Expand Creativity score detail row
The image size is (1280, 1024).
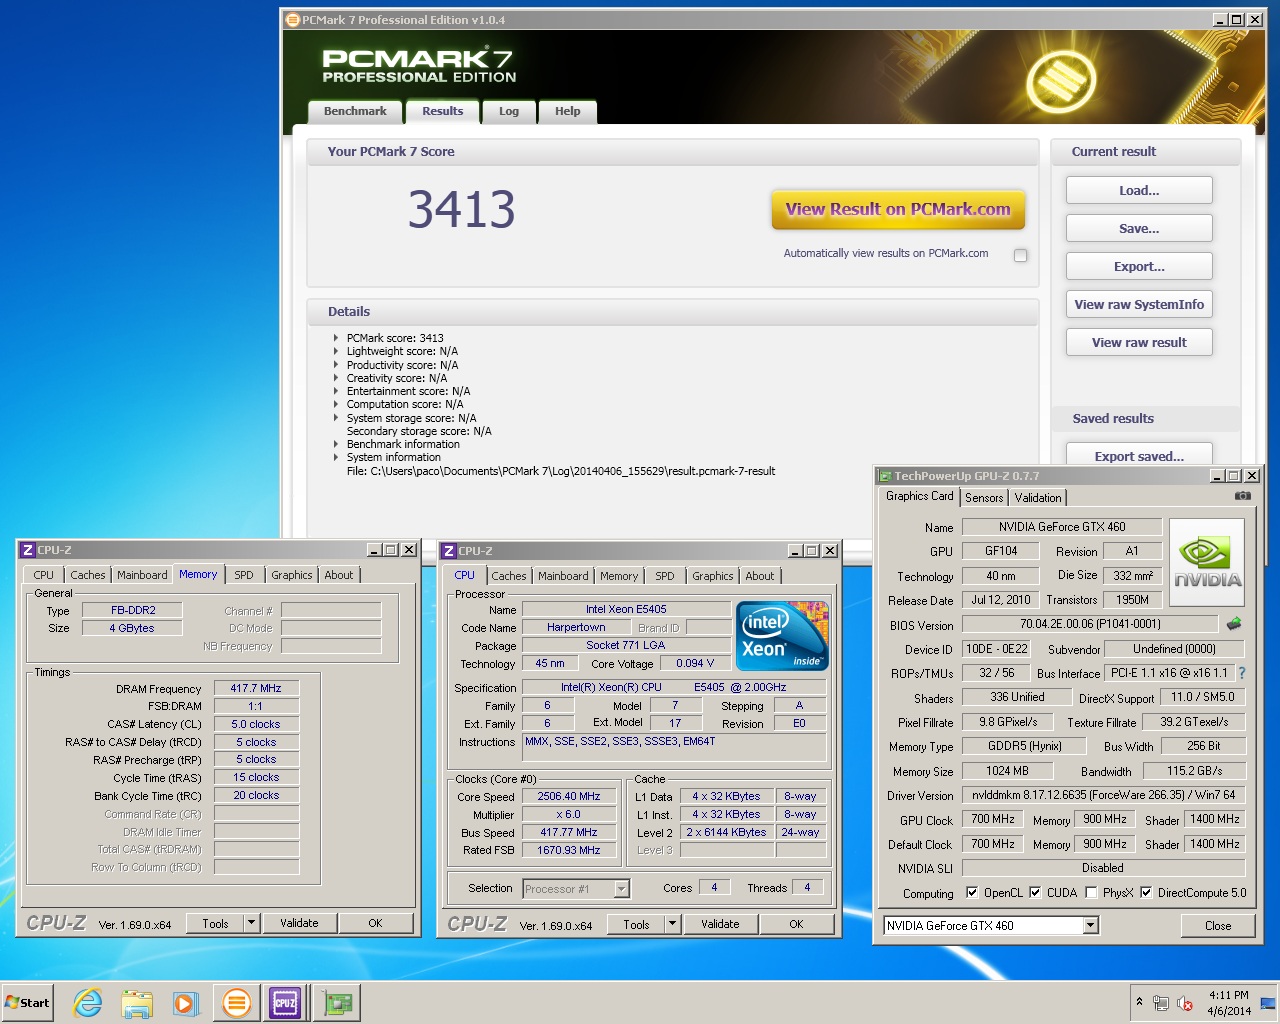tap(336, 378)
